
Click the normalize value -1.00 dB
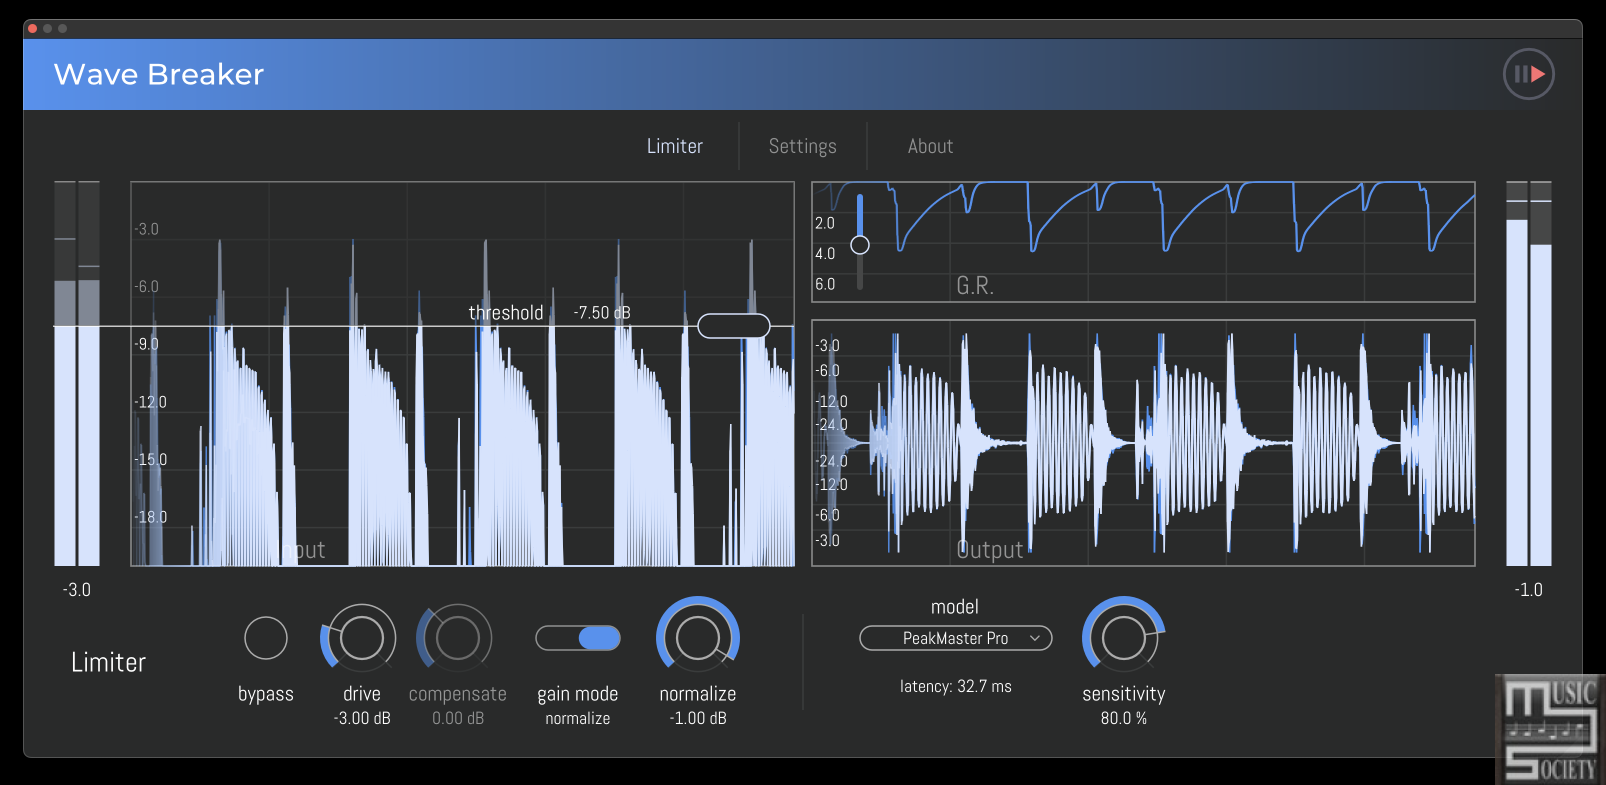tap(698, 718)
